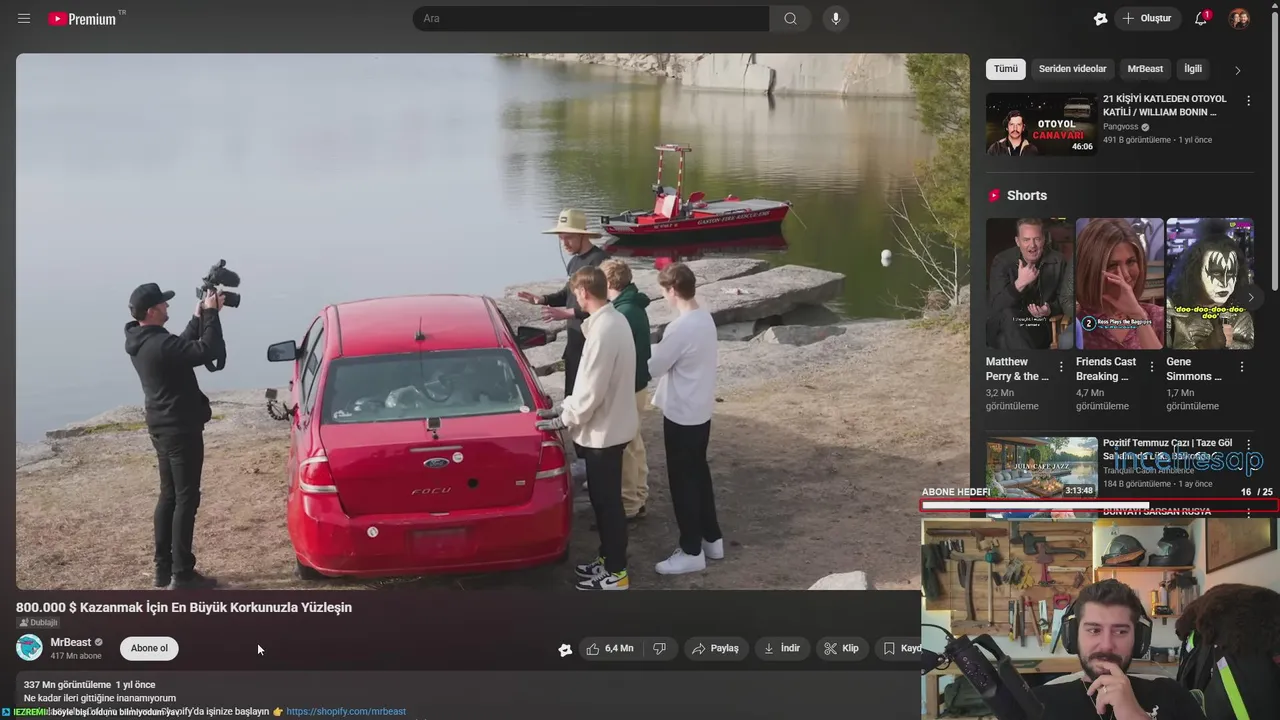Open the Oluştur create menu
The width and height of the screenshot is (1280, 720).
tap(1146, 18)
